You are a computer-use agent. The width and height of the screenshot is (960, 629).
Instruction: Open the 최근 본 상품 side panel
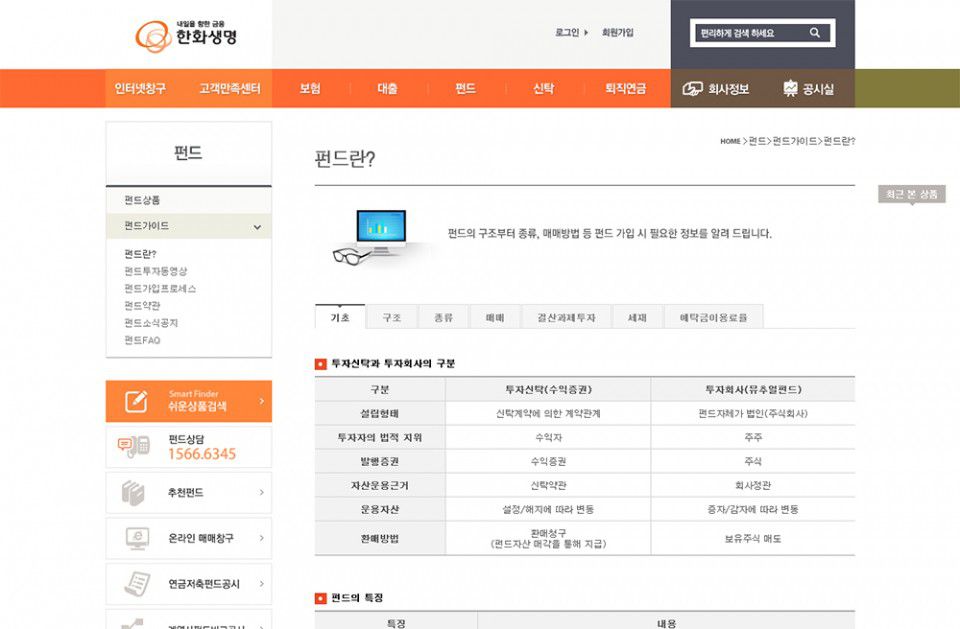pyautogui.click(x=911, y=194)
